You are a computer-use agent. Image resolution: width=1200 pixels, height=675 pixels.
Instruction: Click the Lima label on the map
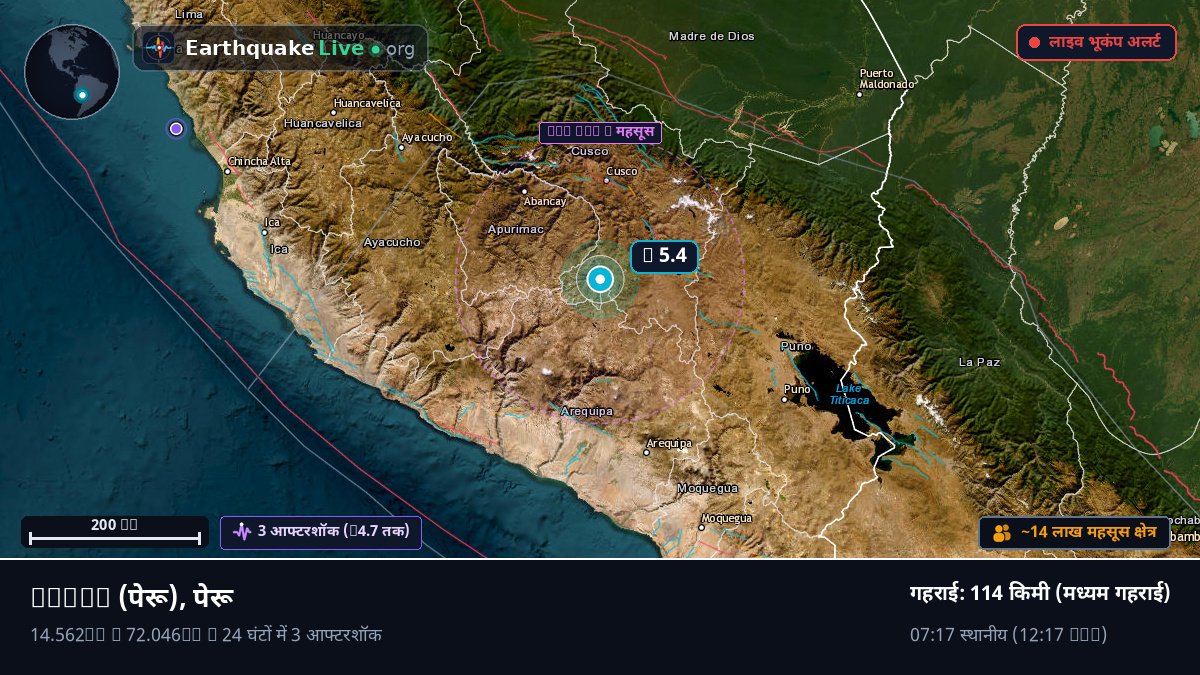189,14
